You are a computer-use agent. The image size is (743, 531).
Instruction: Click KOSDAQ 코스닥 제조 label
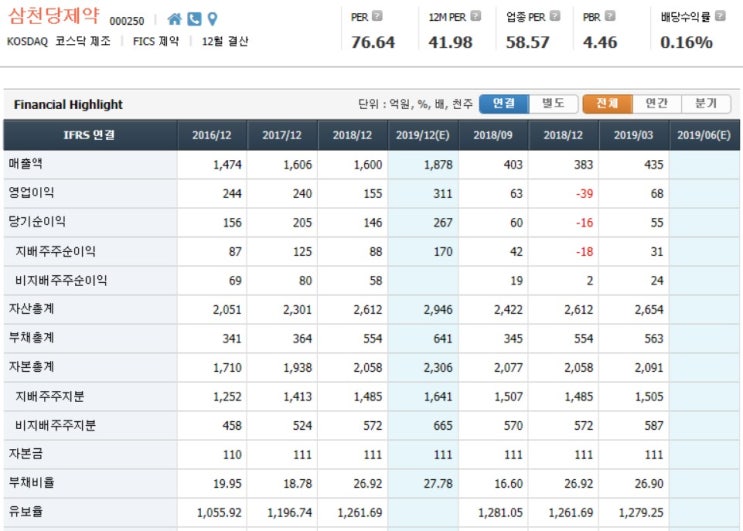pos(59,41)
